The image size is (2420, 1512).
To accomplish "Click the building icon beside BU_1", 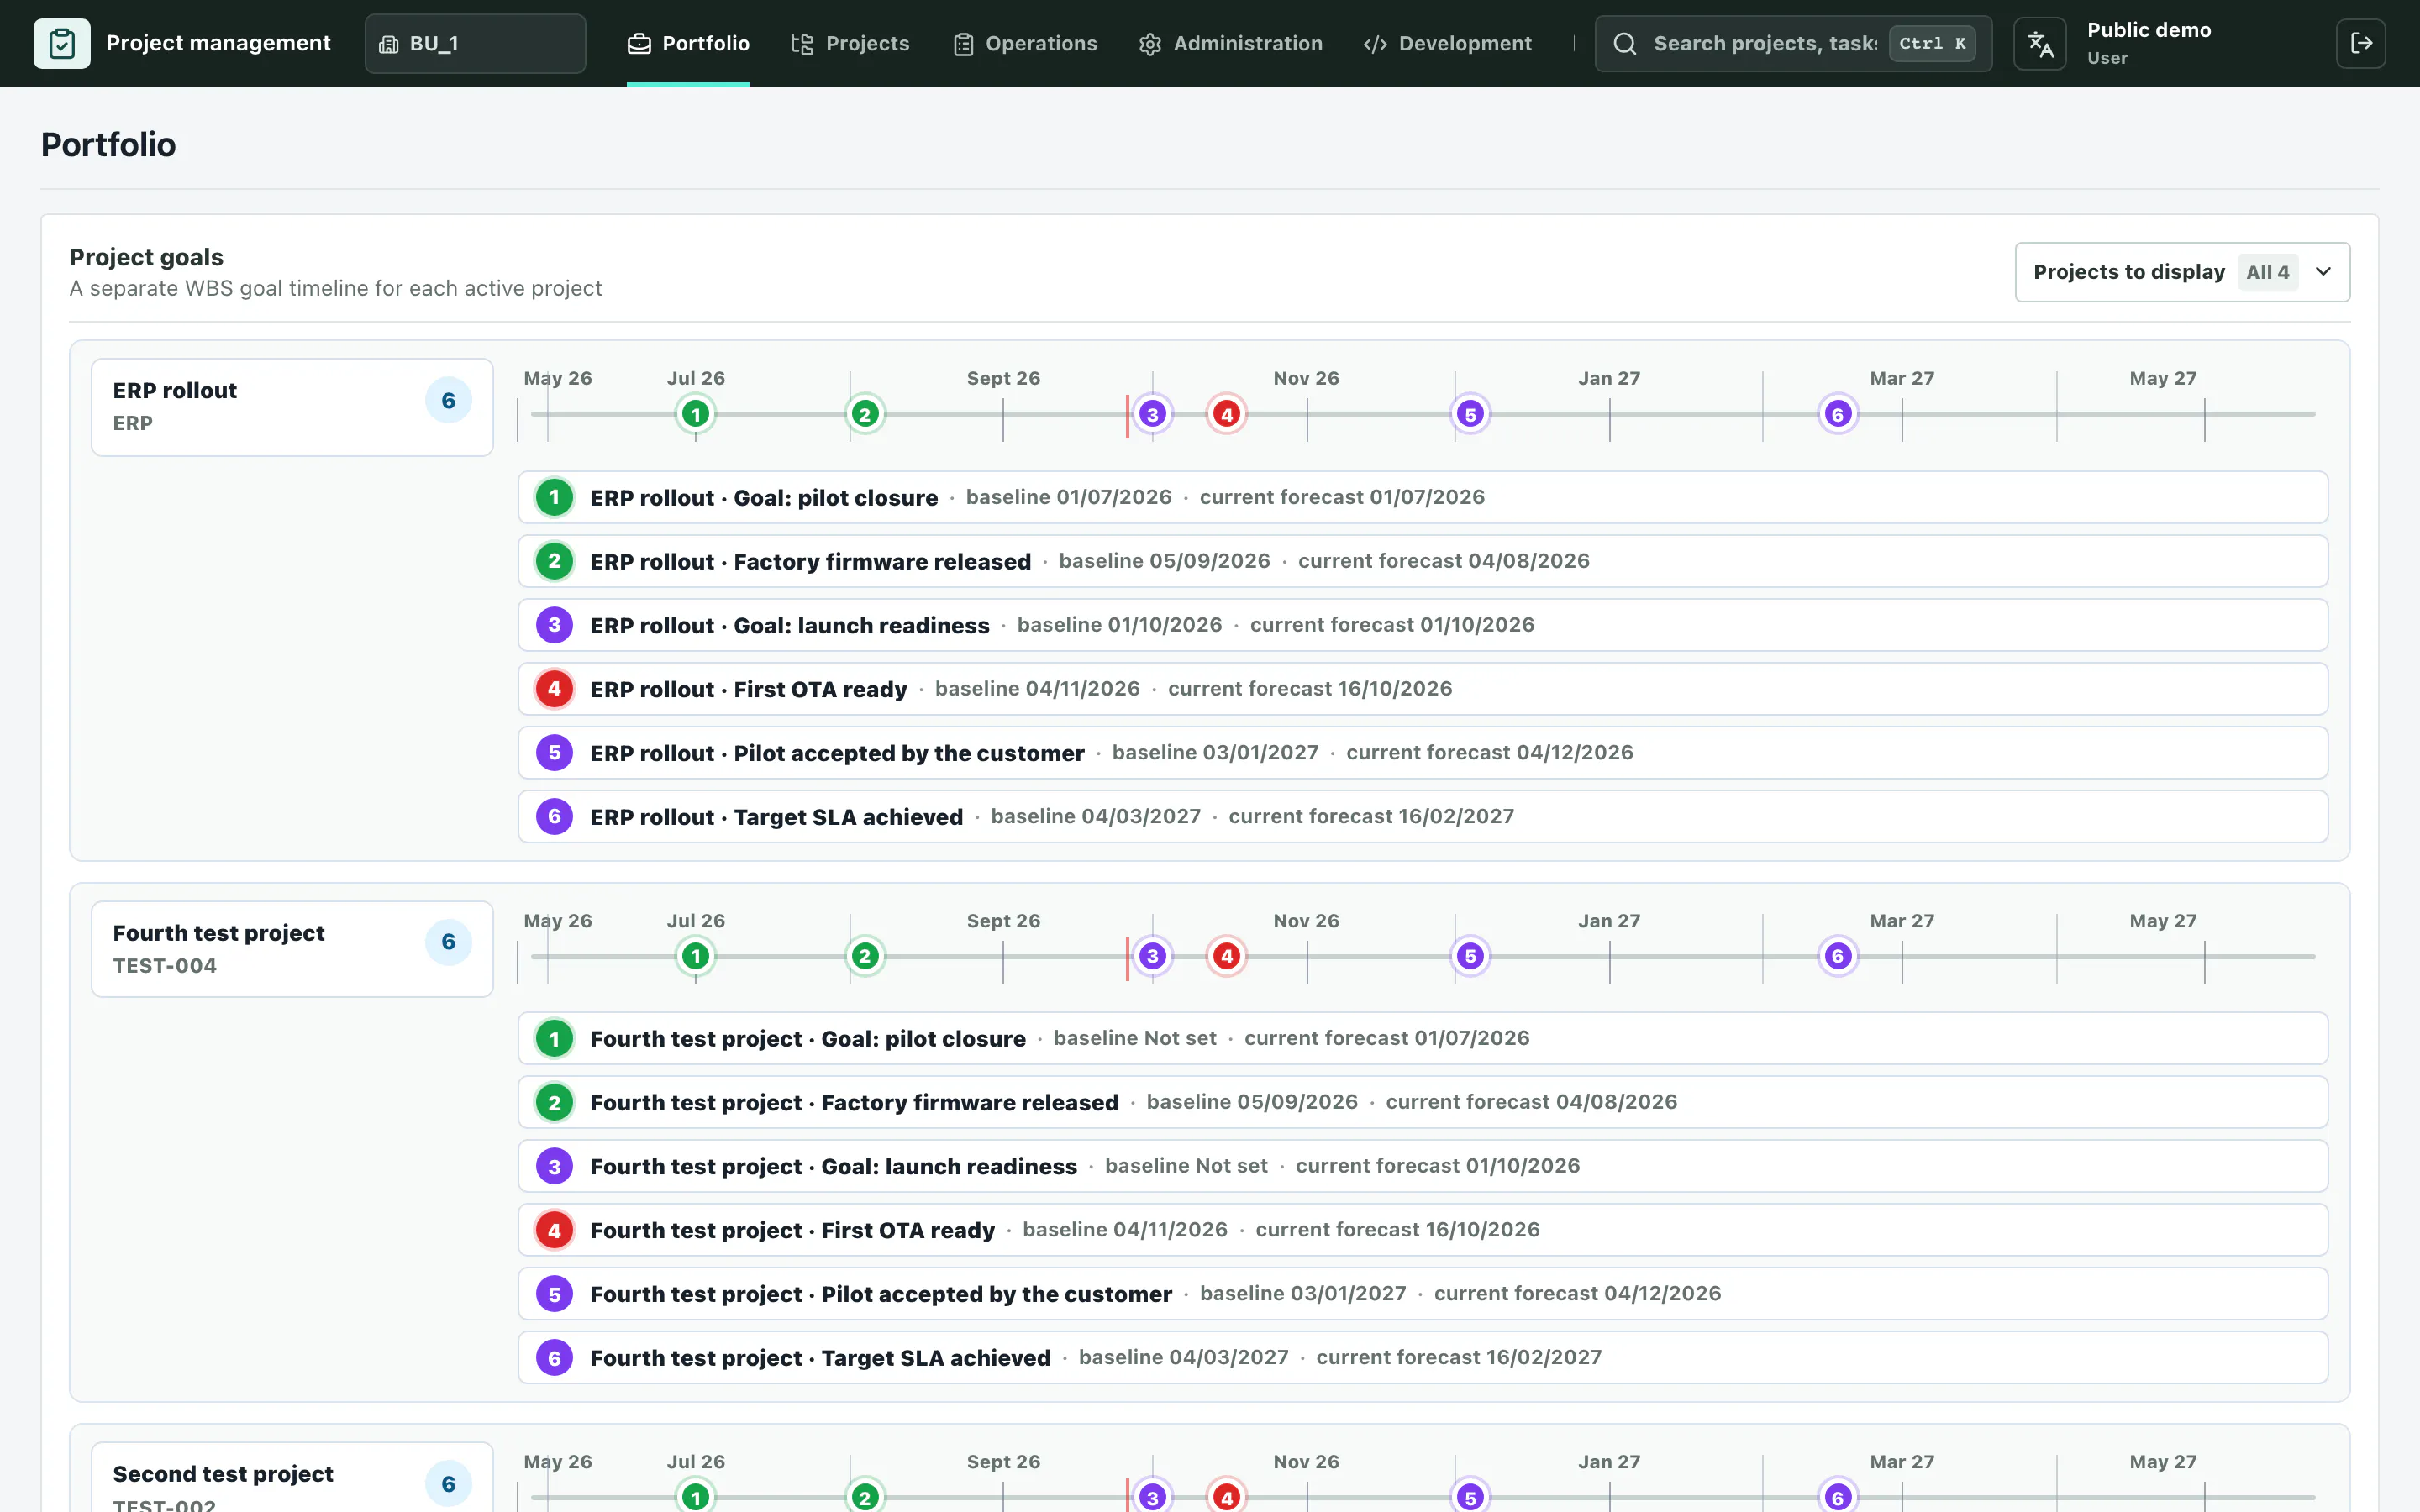I will pyautogui.click(x=389, y=44).
